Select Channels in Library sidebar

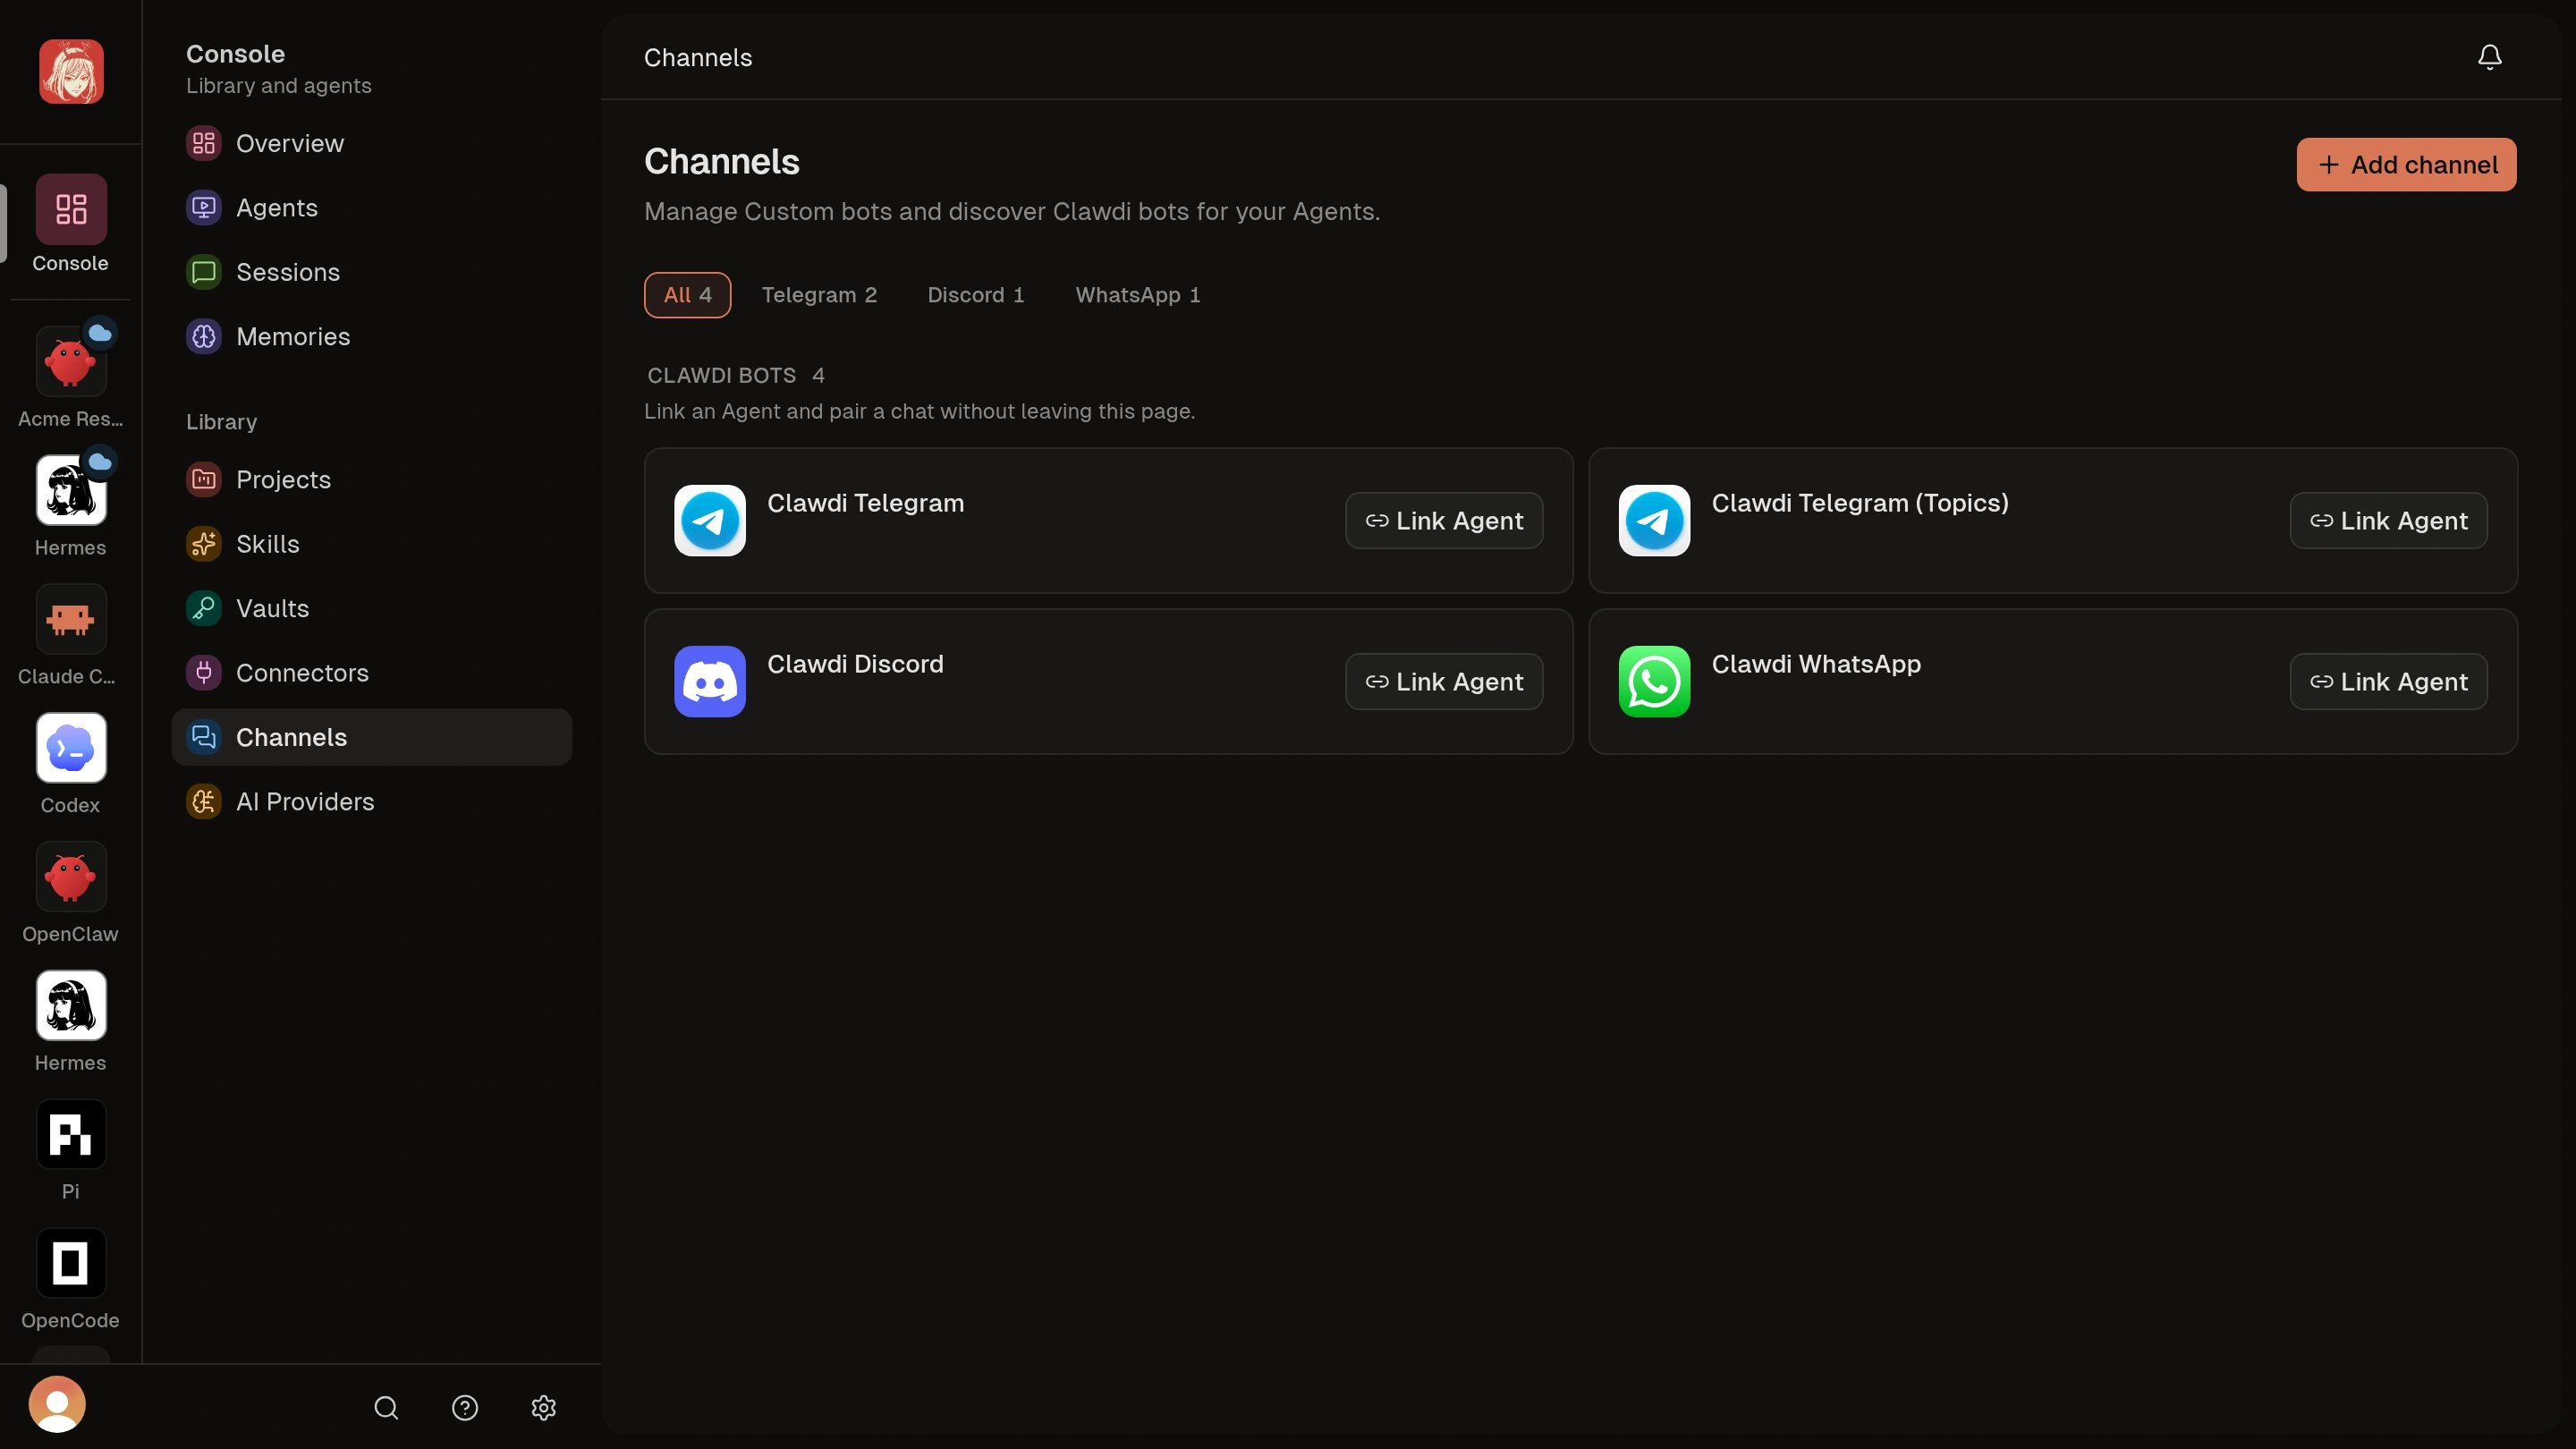tap(371, 738)
